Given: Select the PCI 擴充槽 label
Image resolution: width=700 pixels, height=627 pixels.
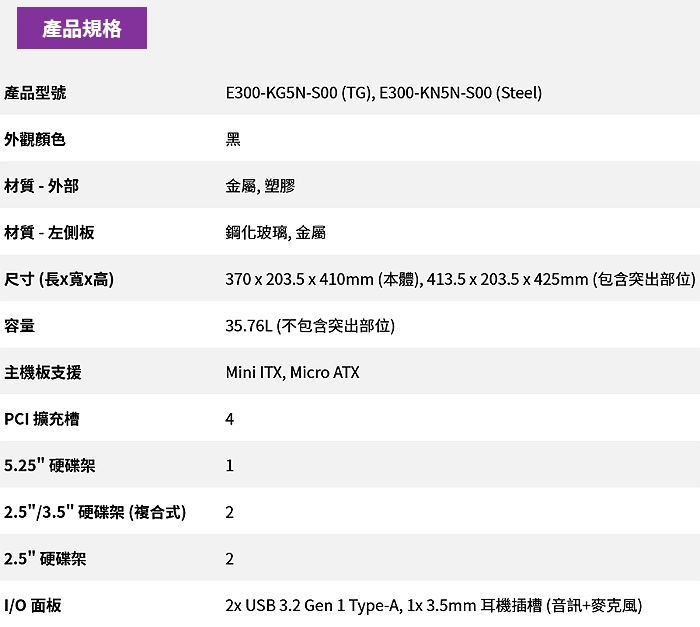Looking at the screenshot, I should click(x=41, y=419).
